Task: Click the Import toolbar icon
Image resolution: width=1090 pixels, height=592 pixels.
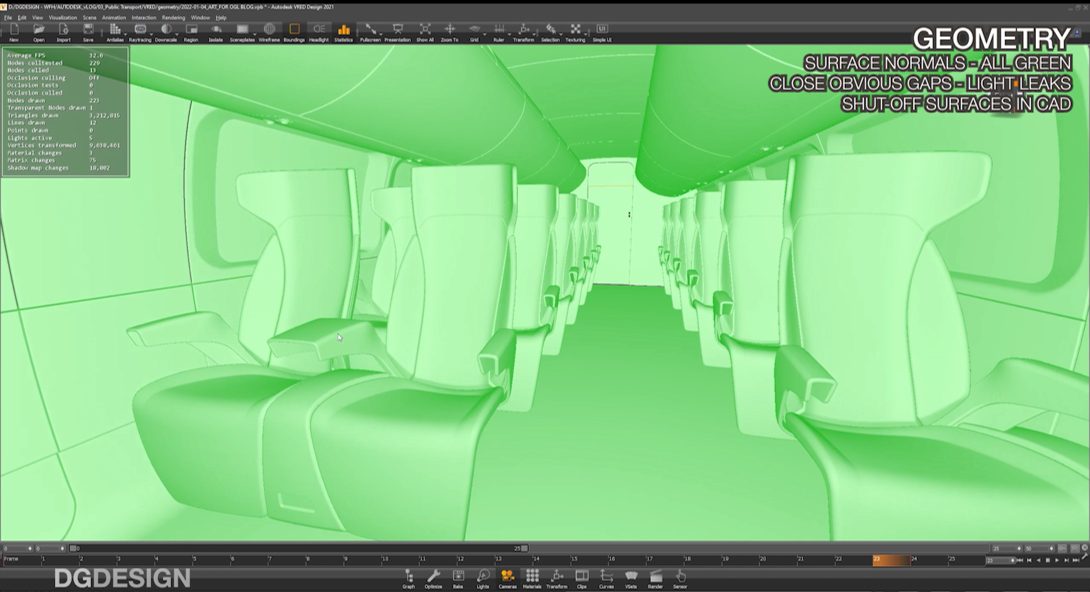Action: [63, 32]
